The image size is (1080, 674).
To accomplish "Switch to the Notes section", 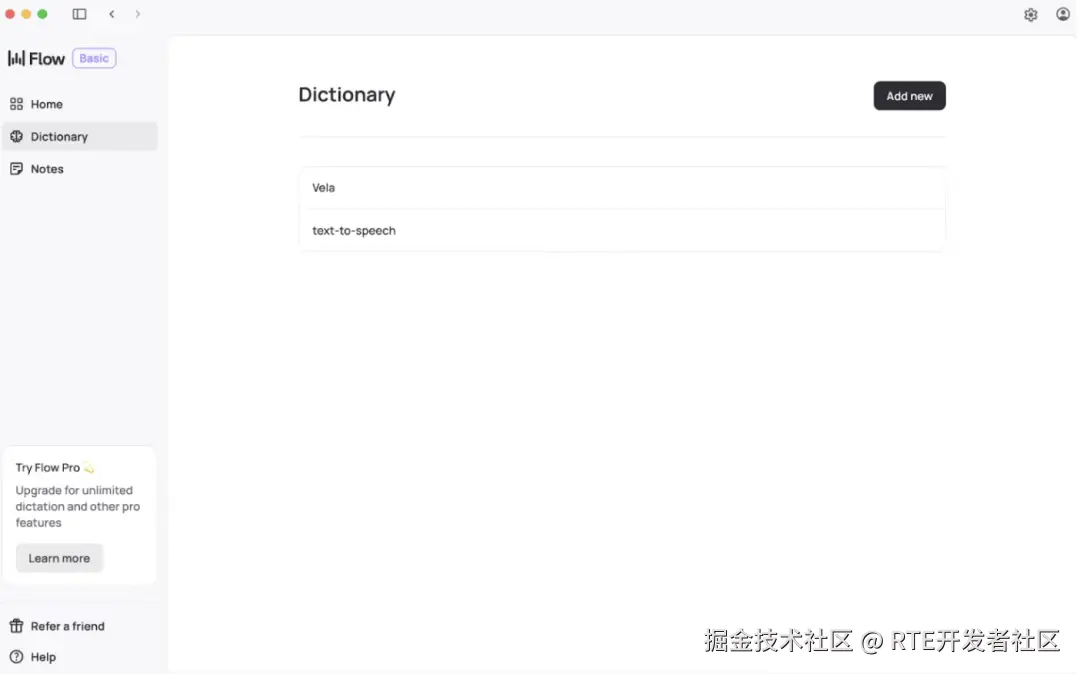I will click(80, 169).
